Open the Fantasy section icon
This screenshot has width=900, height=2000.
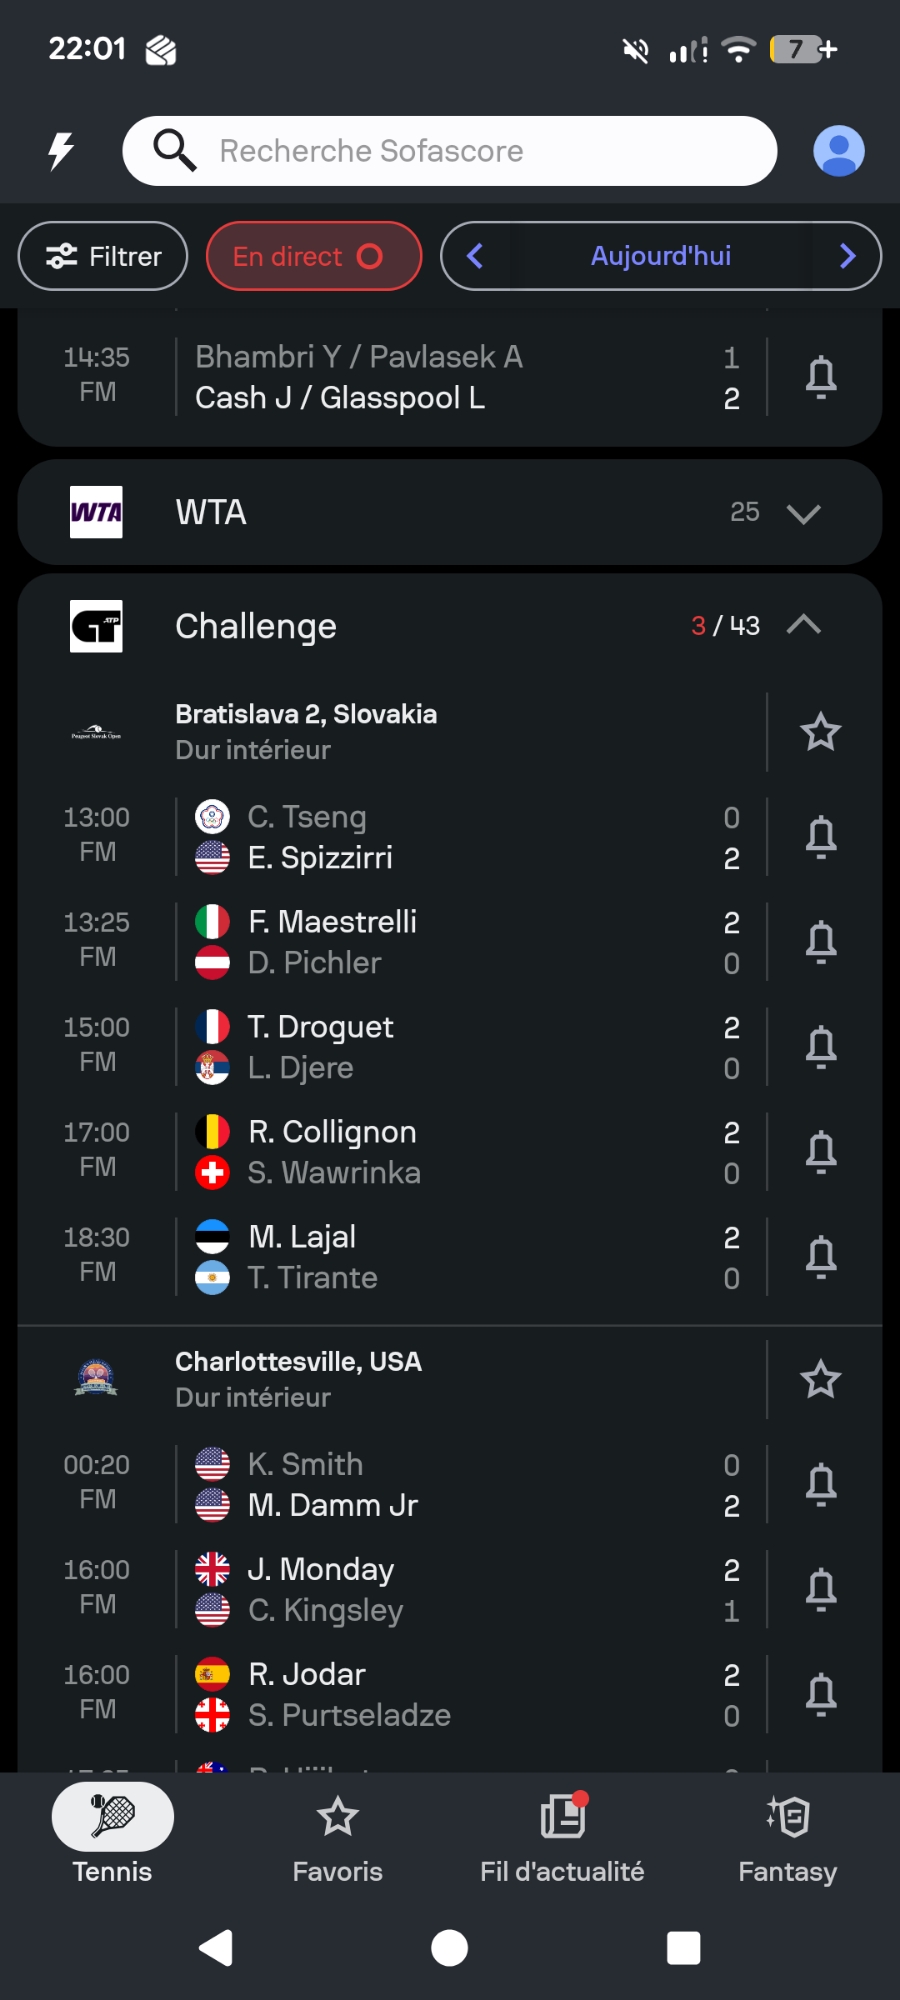coord(787,1817)
